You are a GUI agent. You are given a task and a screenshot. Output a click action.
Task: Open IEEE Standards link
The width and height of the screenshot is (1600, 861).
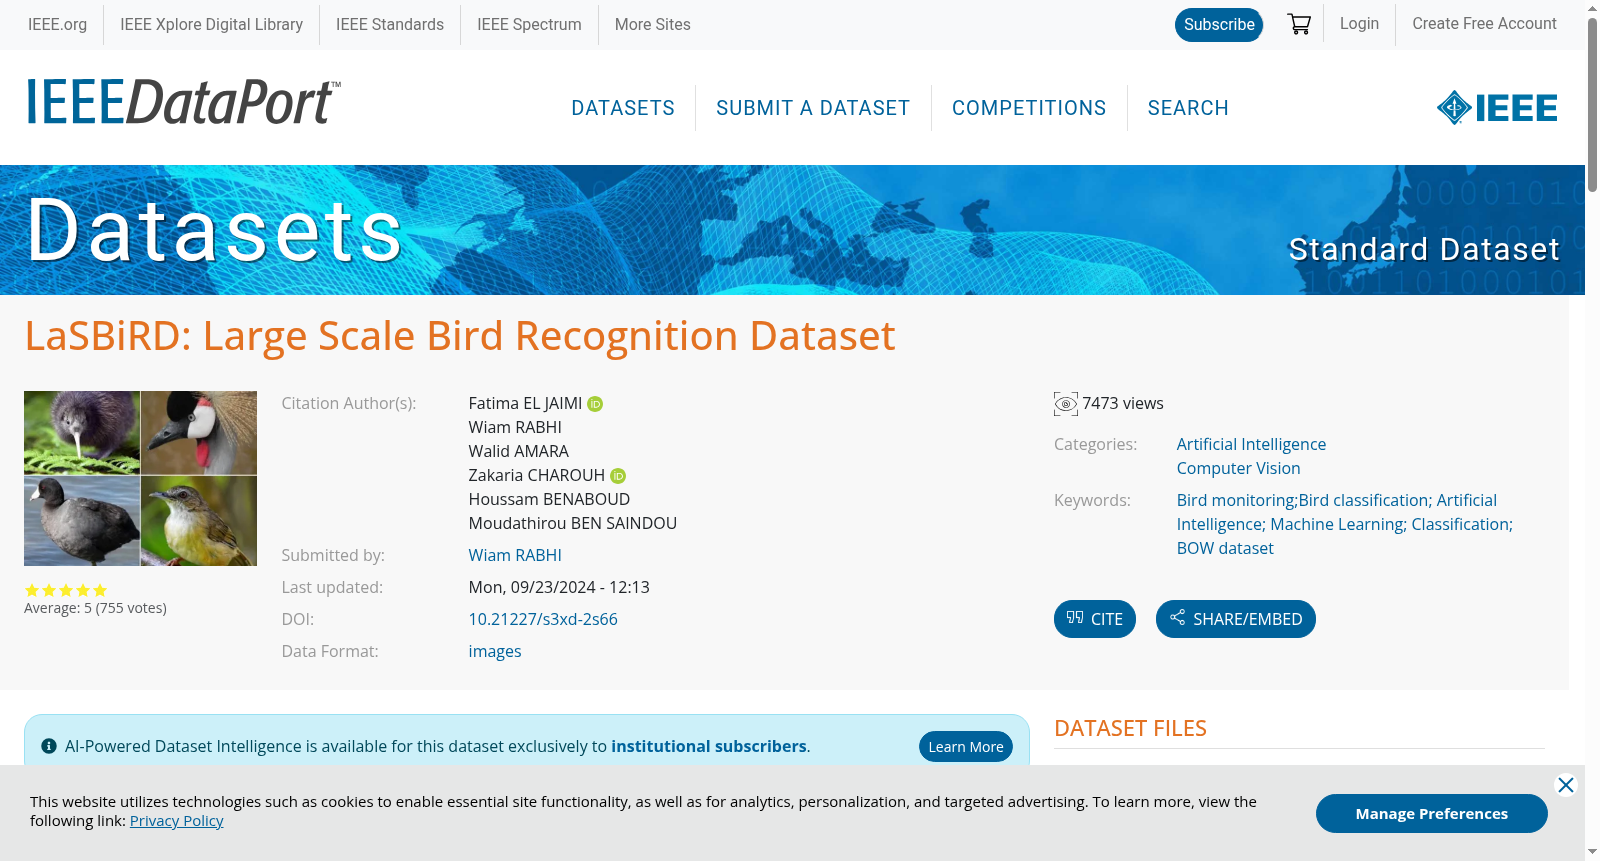(390, 24)
